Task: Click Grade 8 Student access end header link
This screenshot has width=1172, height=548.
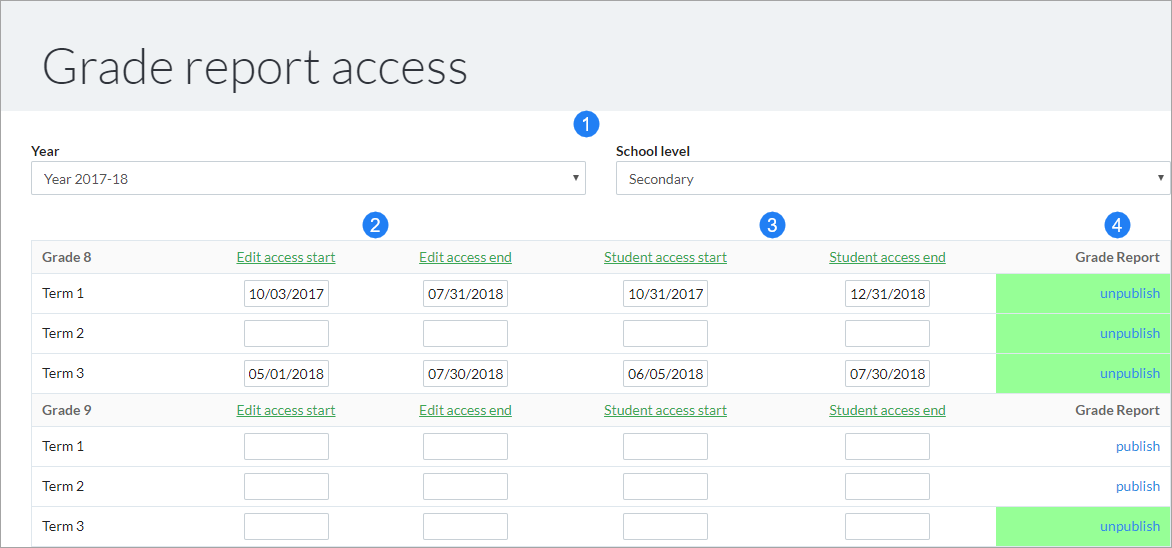Action: 887,257
